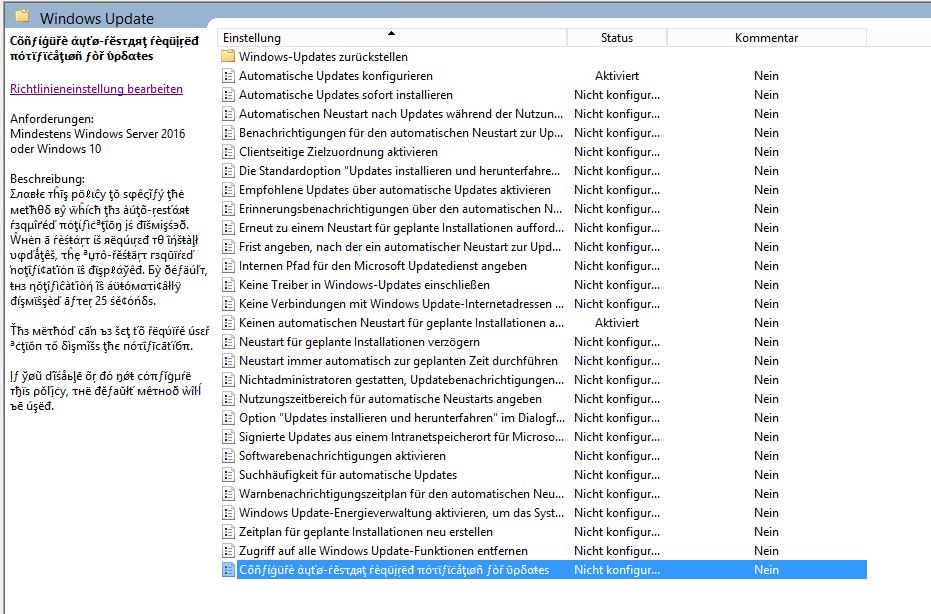This screenshot has height=614, width=931.
Task: Sort by the Kommentar column header
Action: [767, 37]
